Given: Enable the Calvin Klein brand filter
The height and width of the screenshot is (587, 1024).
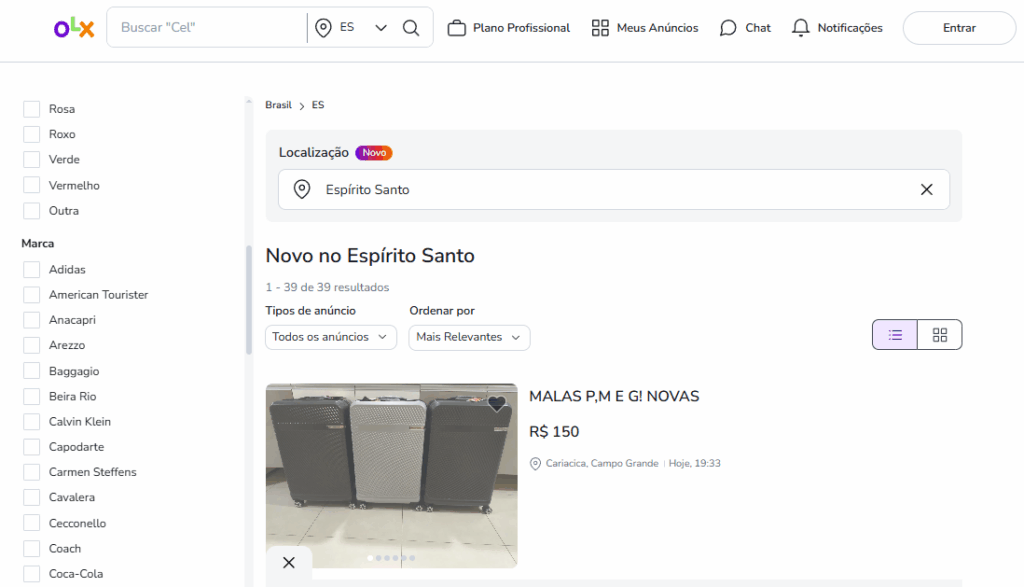Looking at the screenshot, I should (x=32, y=422).
